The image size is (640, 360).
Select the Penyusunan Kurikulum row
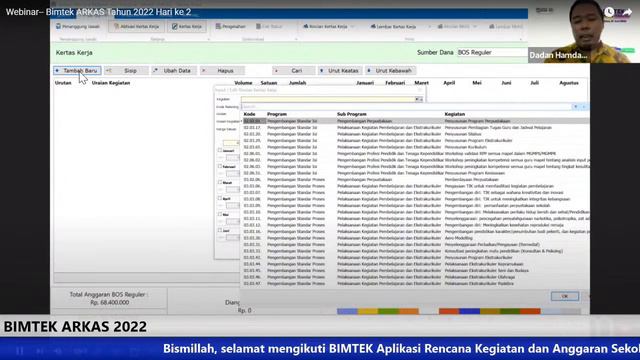[416, 147]
